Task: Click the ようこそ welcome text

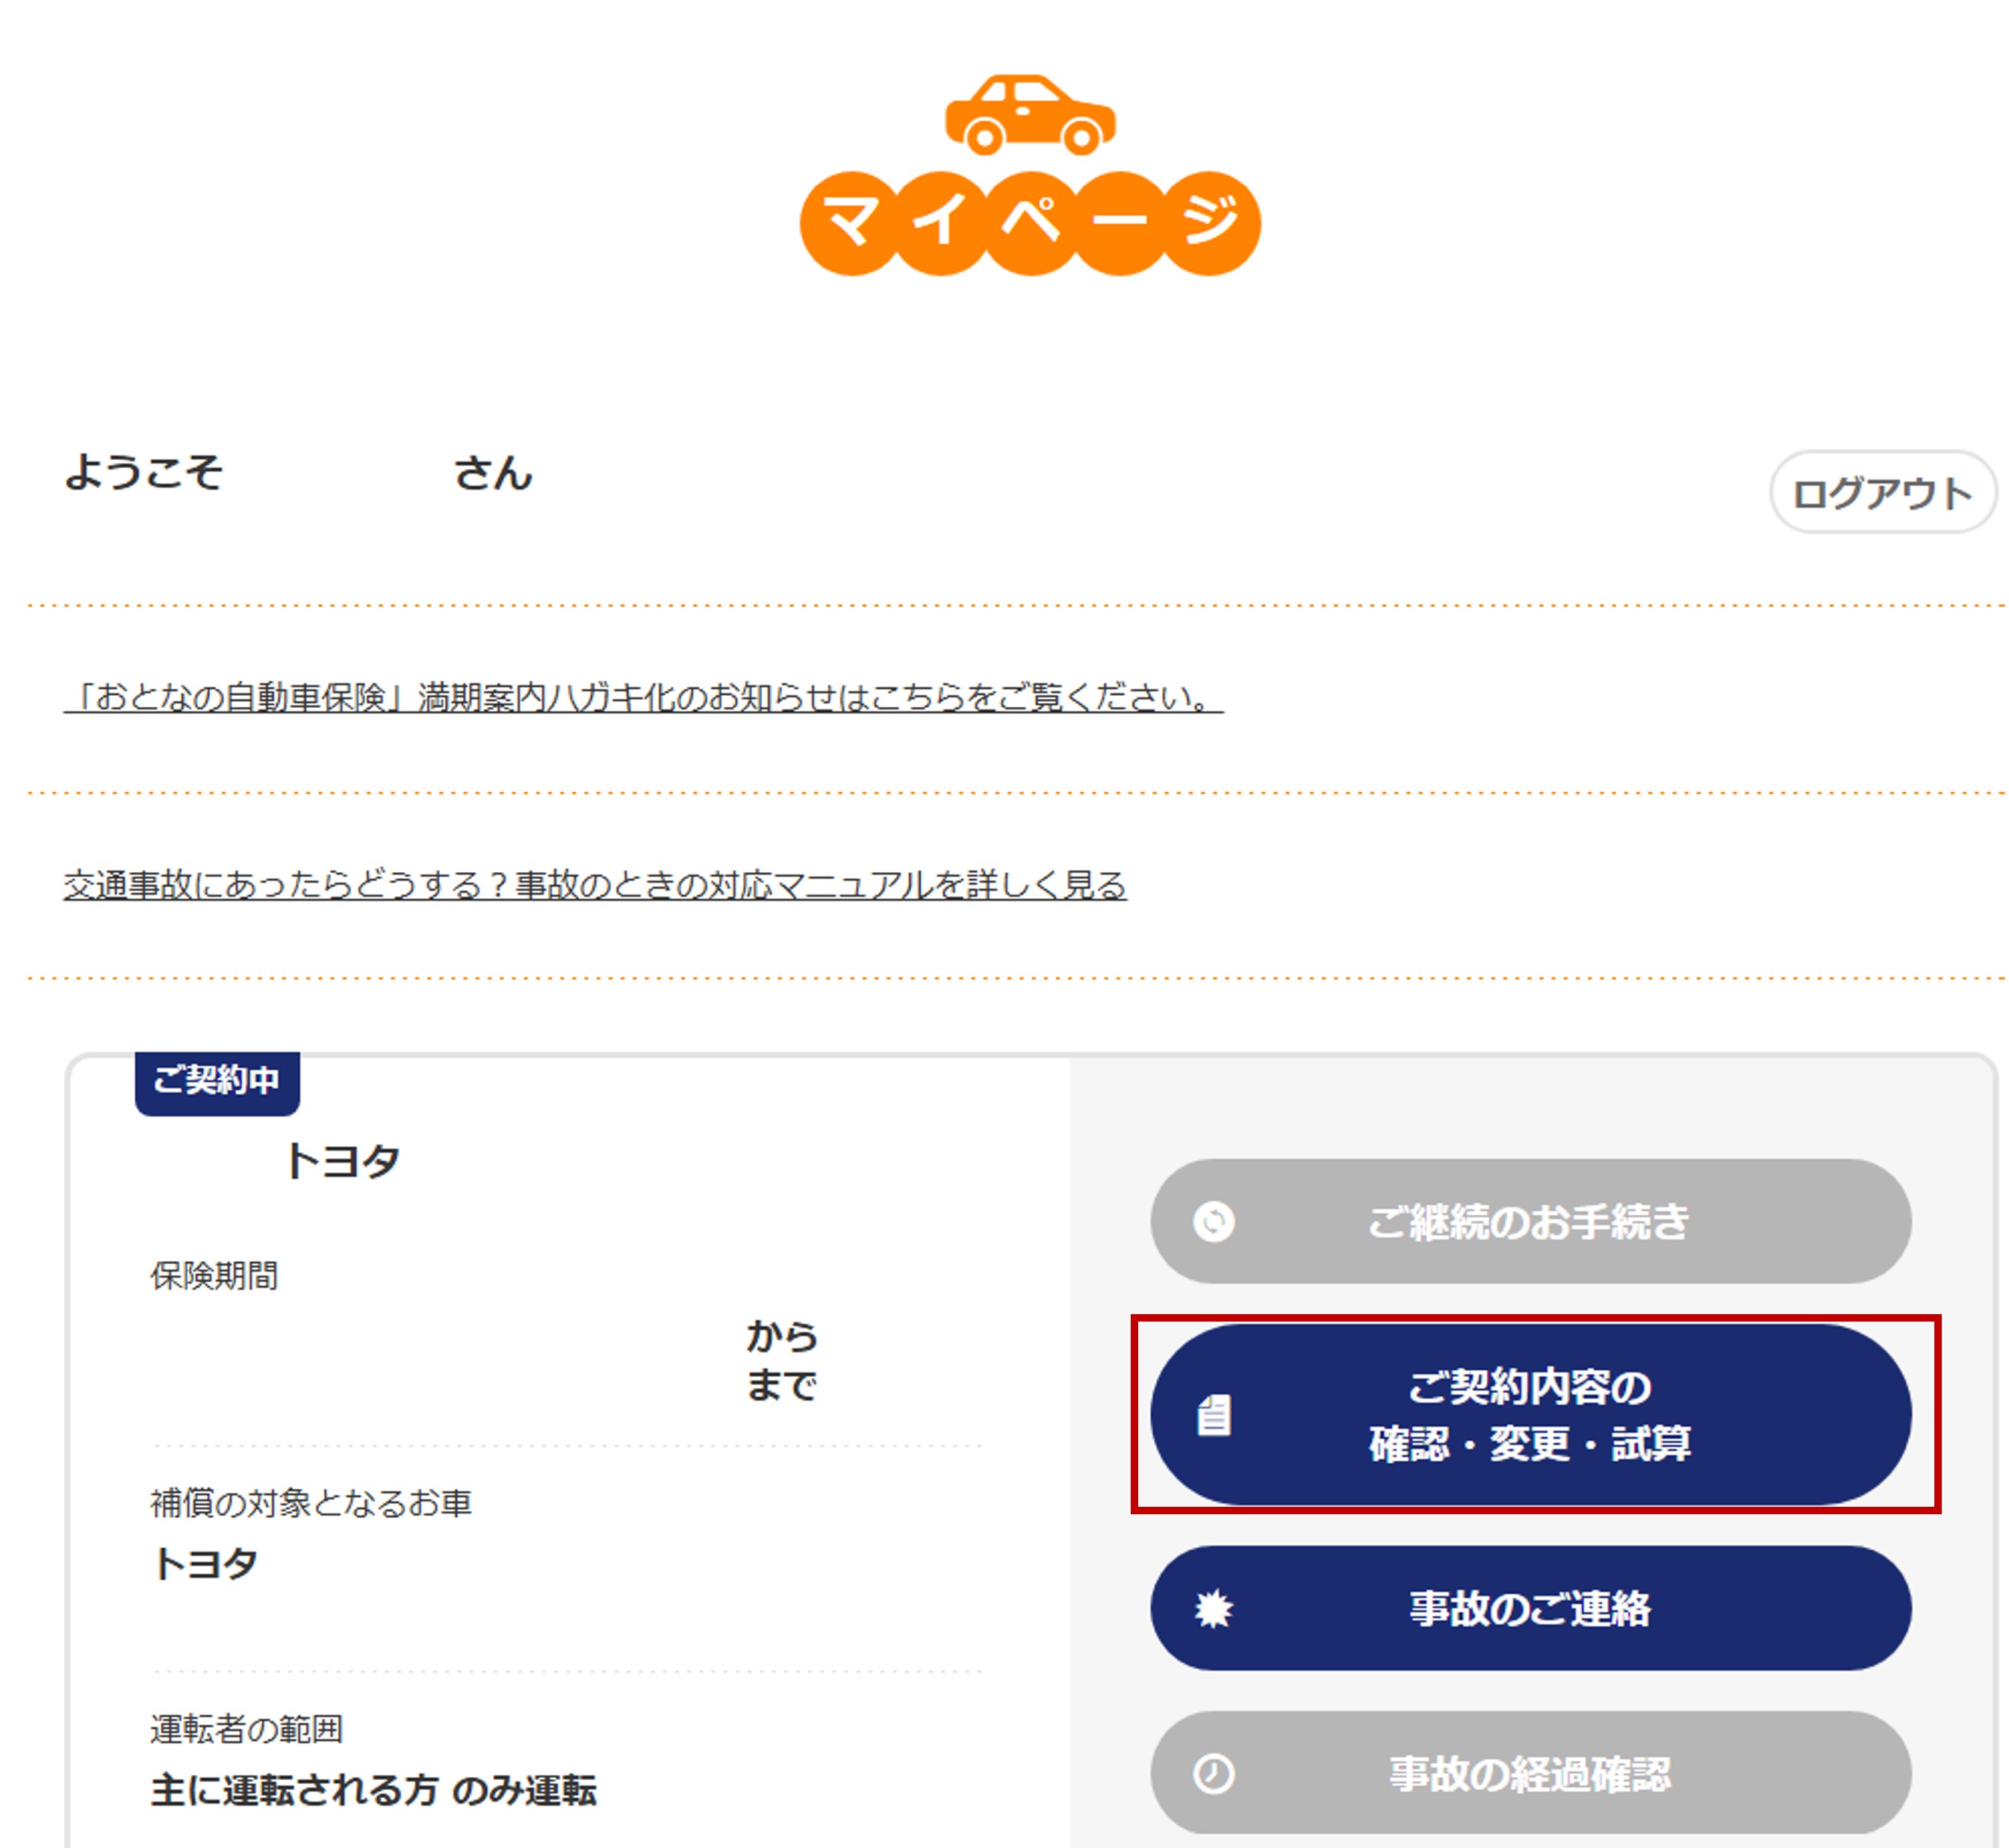Action: point(144,473)
